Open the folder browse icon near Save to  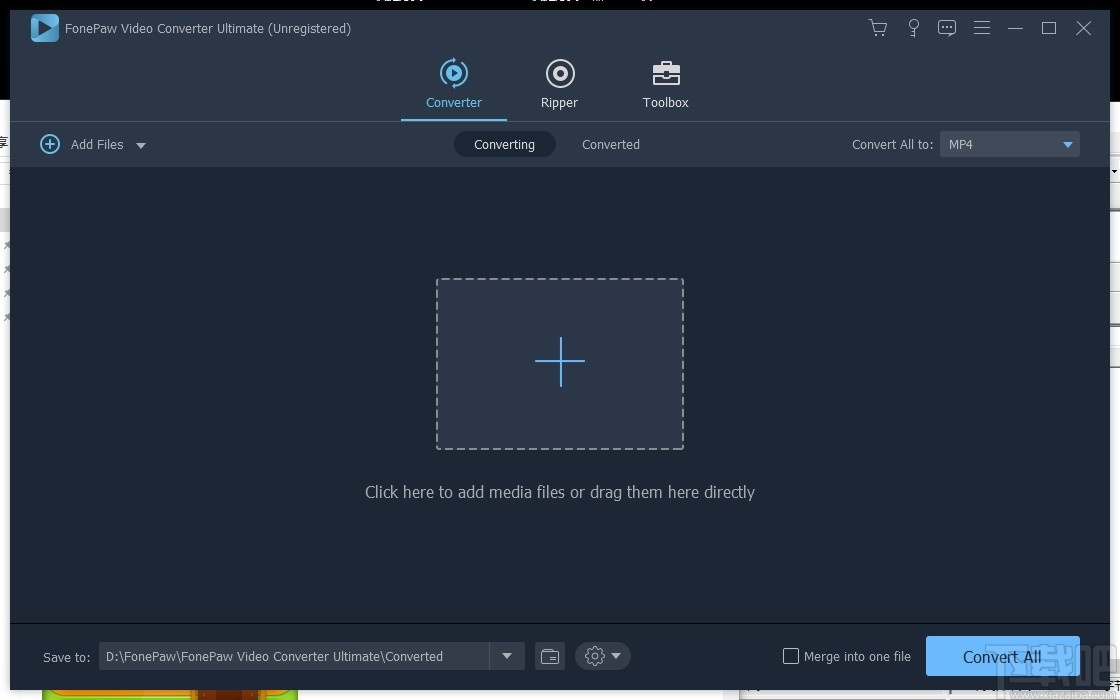pyautogui.click(x=549, y=656)
